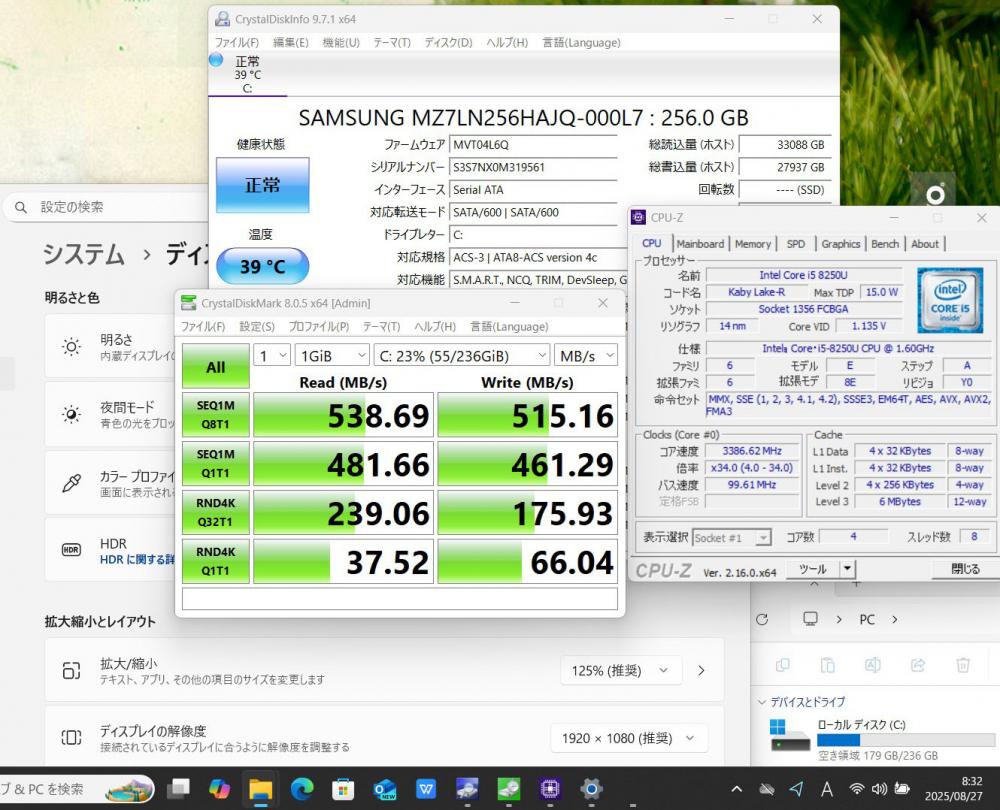Toggle the IME input mode A indicator

(x=827, y=790)
